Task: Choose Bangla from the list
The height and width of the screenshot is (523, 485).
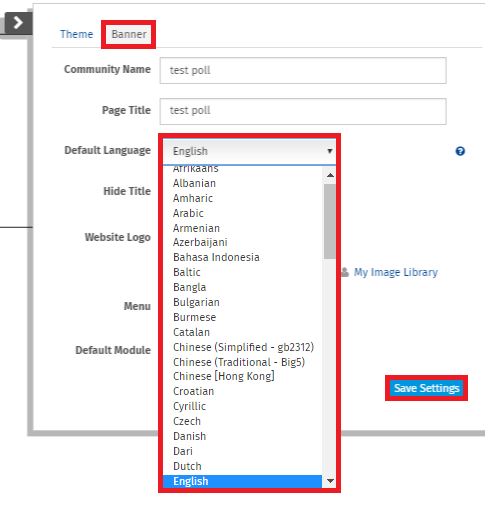Action: 242,287
